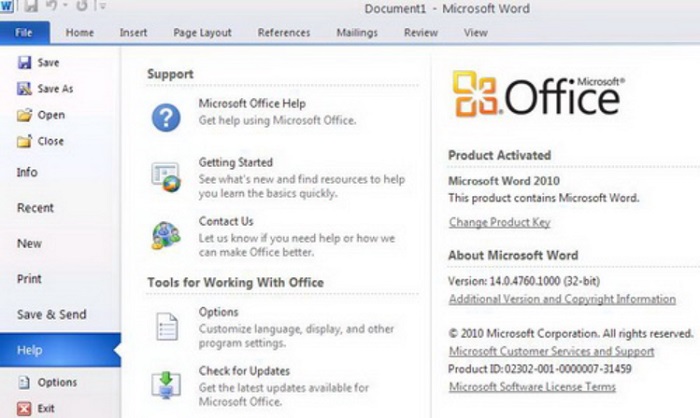Click the Microsoft Office Help question mark icon
Screen dimensions: 700x418
click(x=166, y=117)
